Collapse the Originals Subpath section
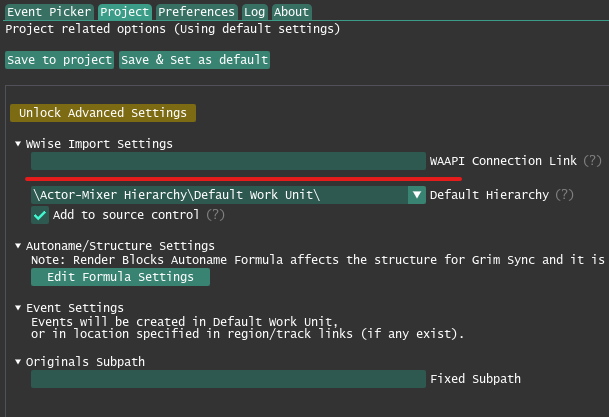Screen dimensions: 609x417 click(x=18, y=362)
